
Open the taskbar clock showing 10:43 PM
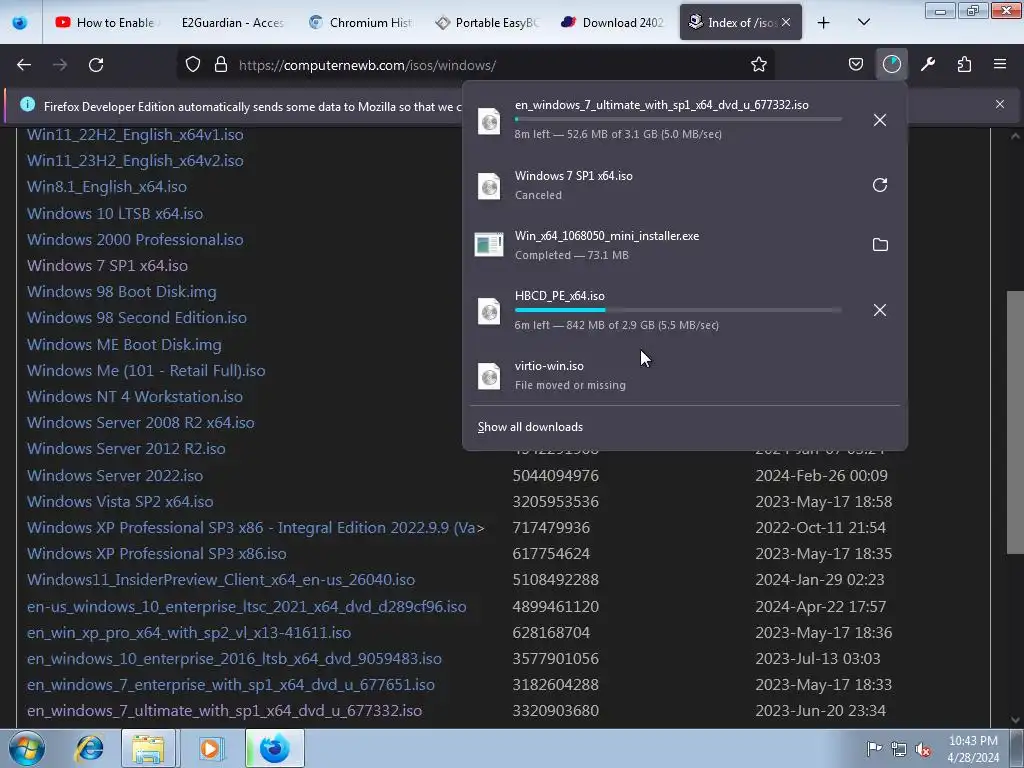(x=973, y=749)
